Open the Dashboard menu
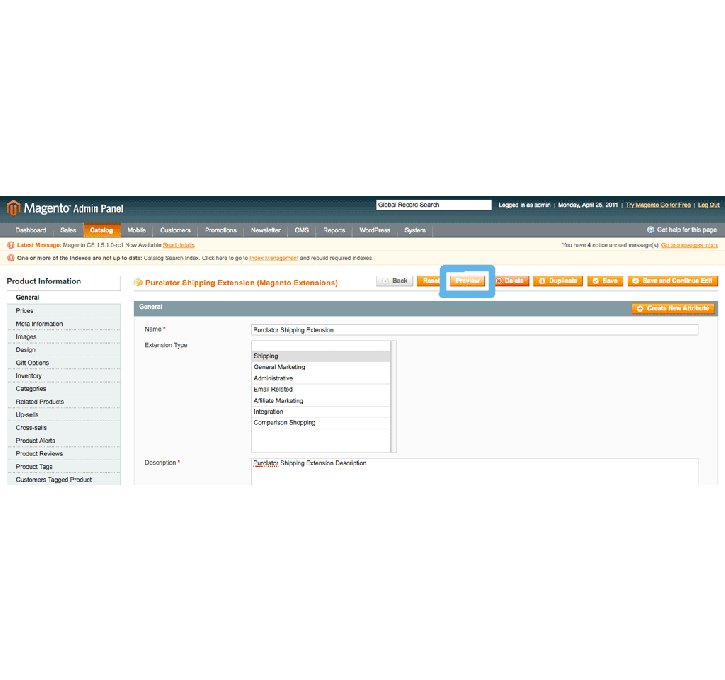 point(31,230)
